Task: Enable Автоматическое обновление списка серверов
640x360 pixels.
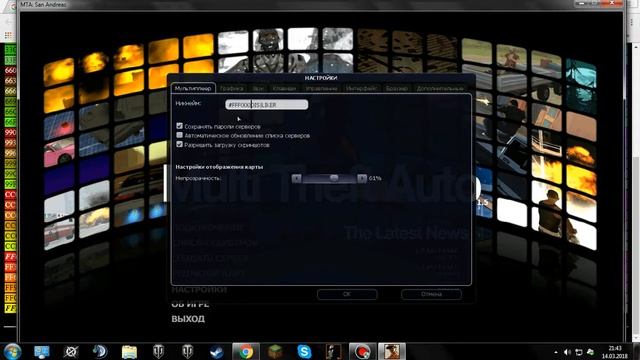Action: pos(179,135)
